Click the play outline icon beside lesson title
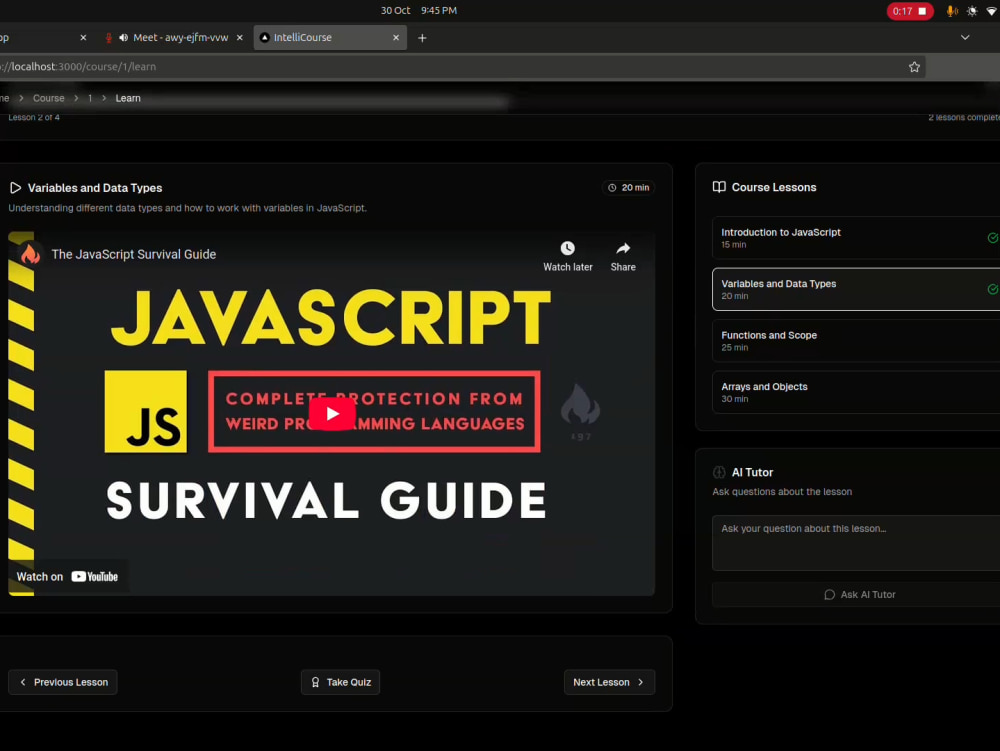 point(15,188)
